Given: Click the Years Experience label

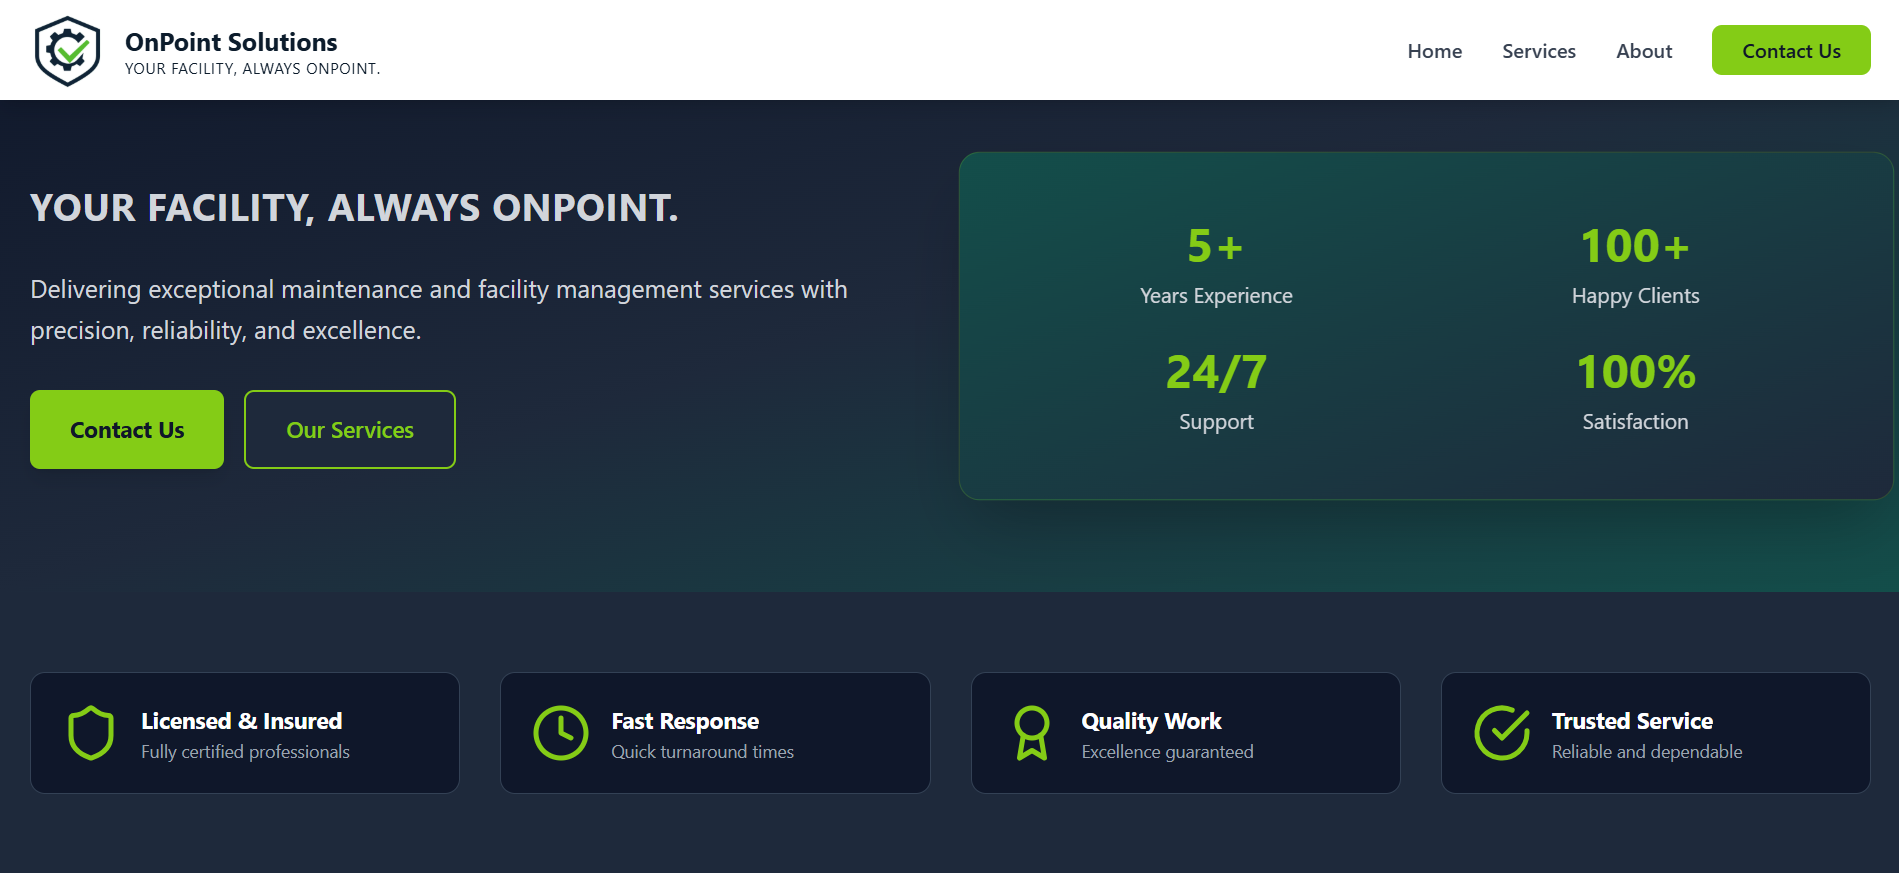Looking at the screenshot, I should click(1216, 296).
